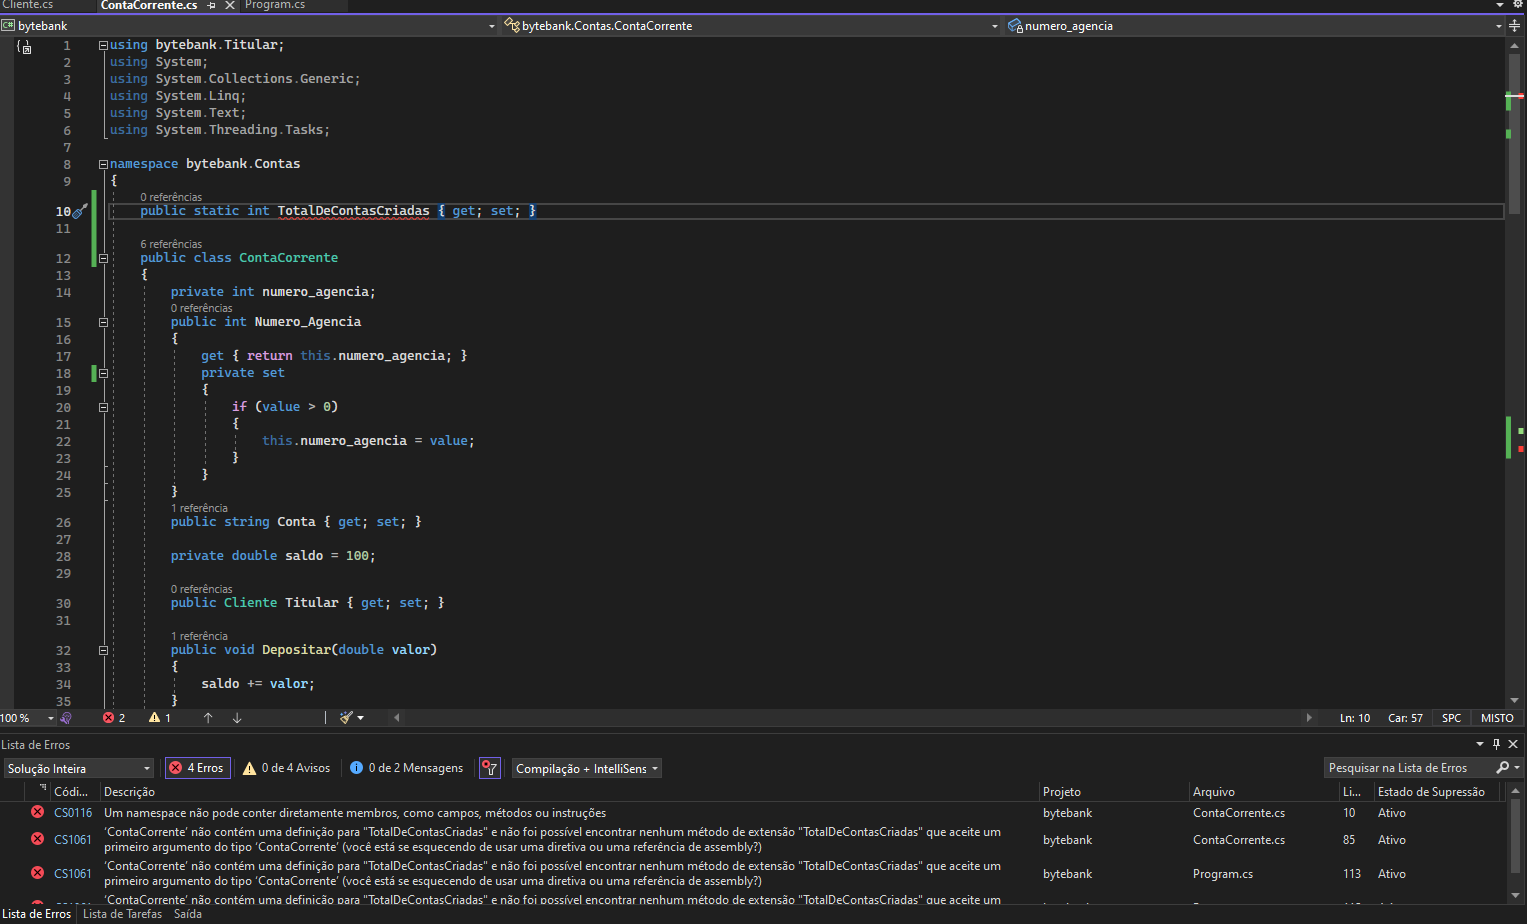The image size is (1527, 924).
Task: Open document tab options gear
Action: click(1517, 5)
